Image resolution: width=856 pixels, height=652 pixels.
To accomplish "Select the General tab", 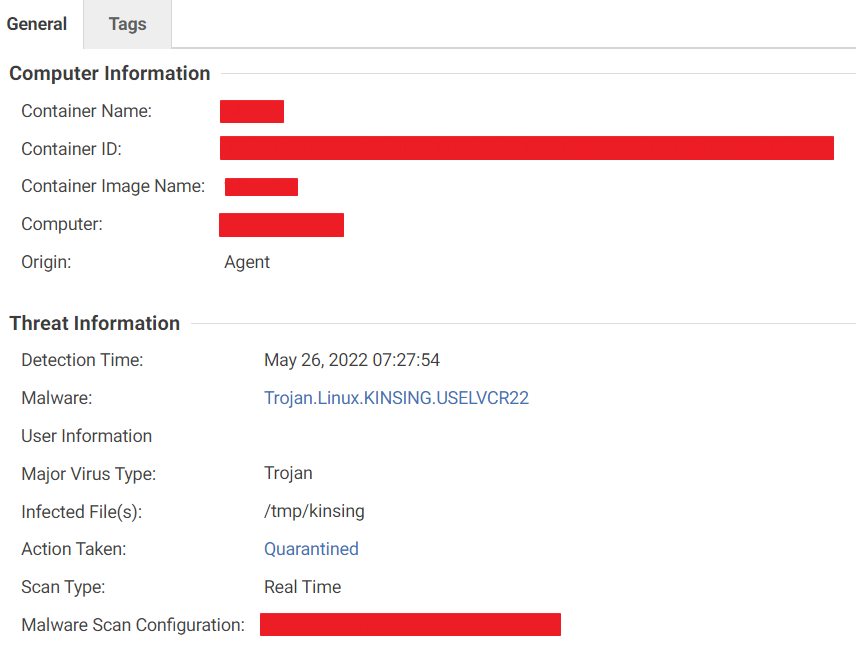I will [37, 24].
